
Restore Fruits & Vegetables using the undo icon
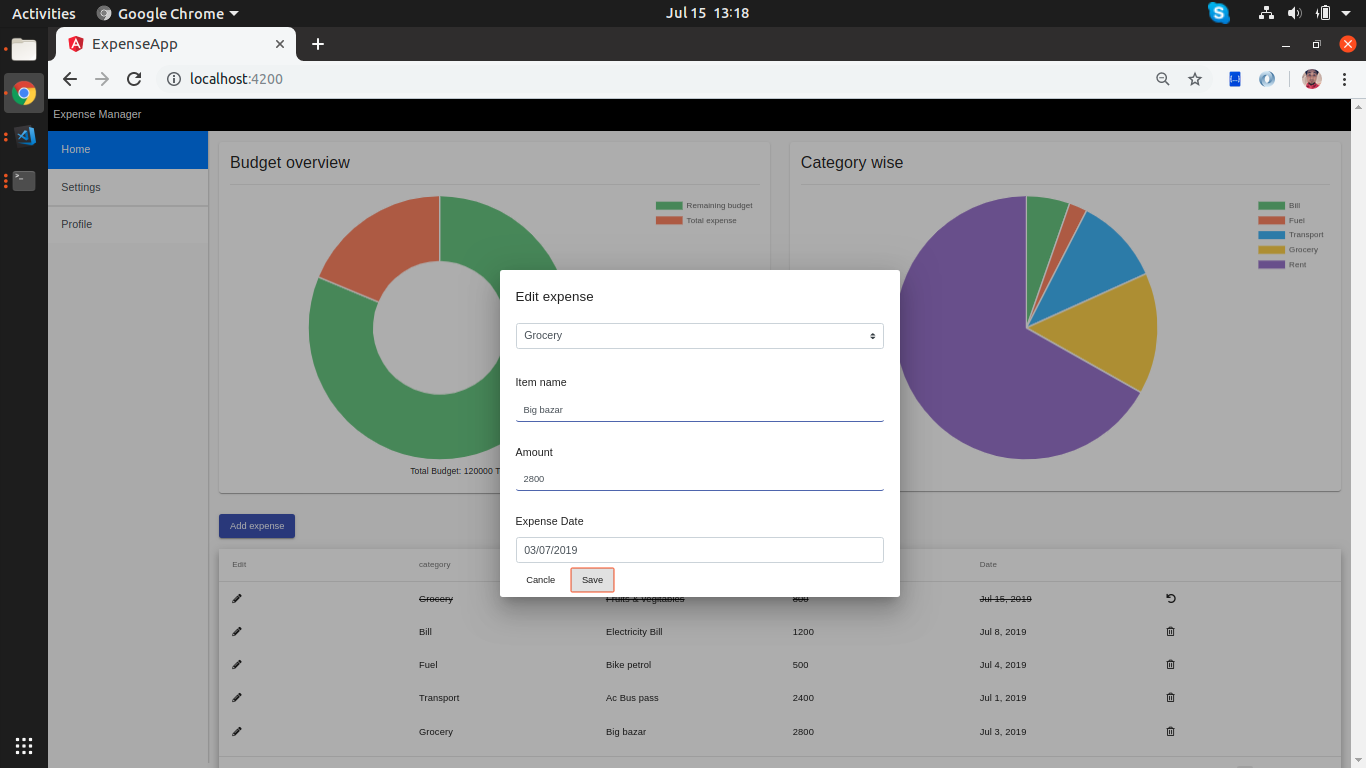click(1170, 598)
